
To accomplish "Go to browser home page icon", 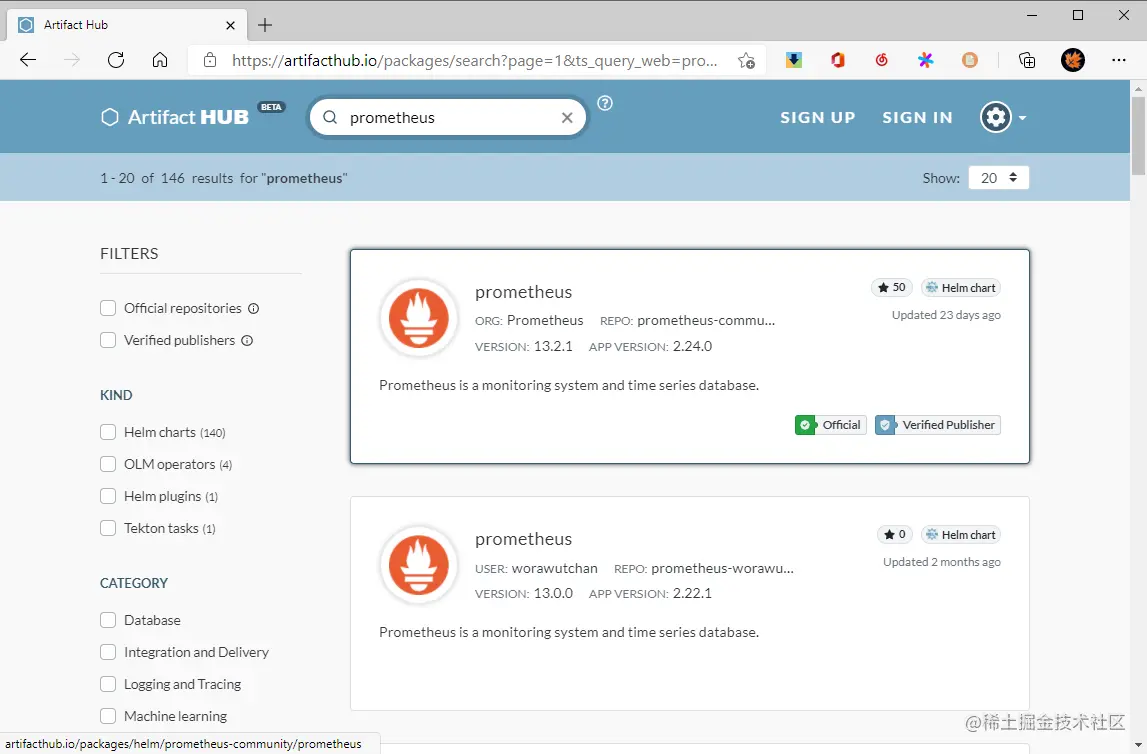I will pyautogui.click(x=159, y=60).
